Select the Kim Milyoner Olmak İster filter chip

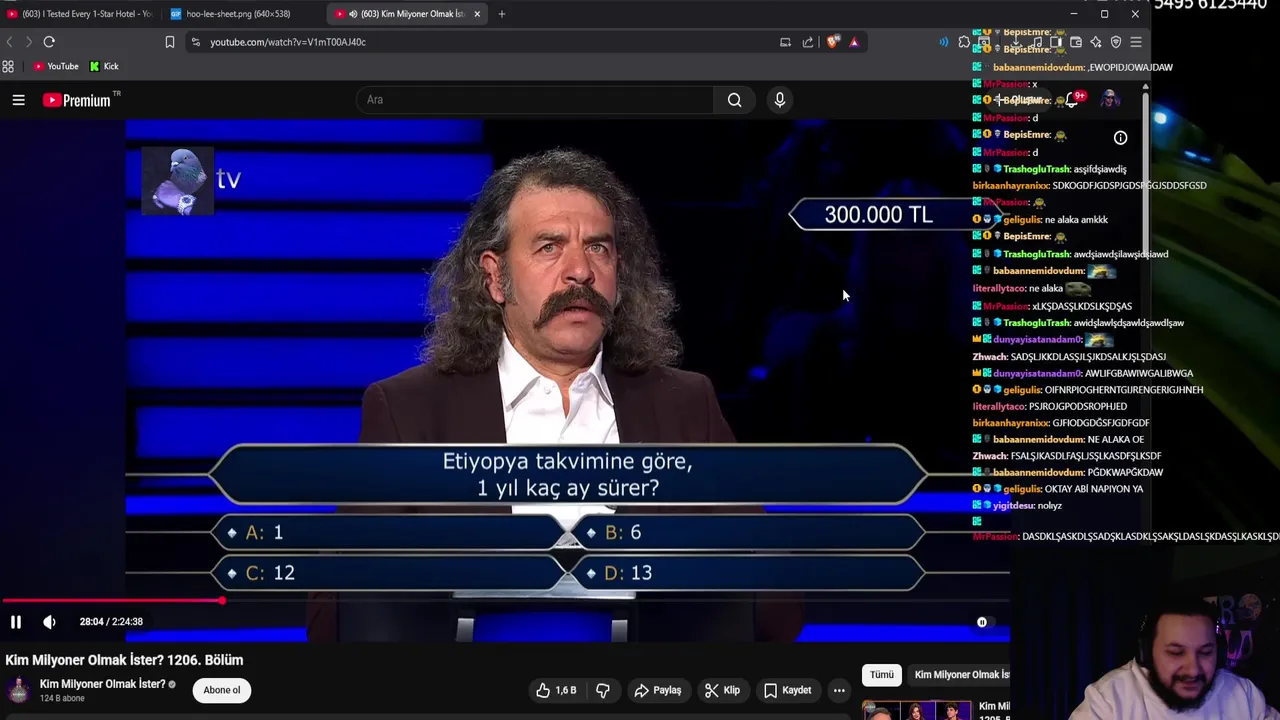959,675
